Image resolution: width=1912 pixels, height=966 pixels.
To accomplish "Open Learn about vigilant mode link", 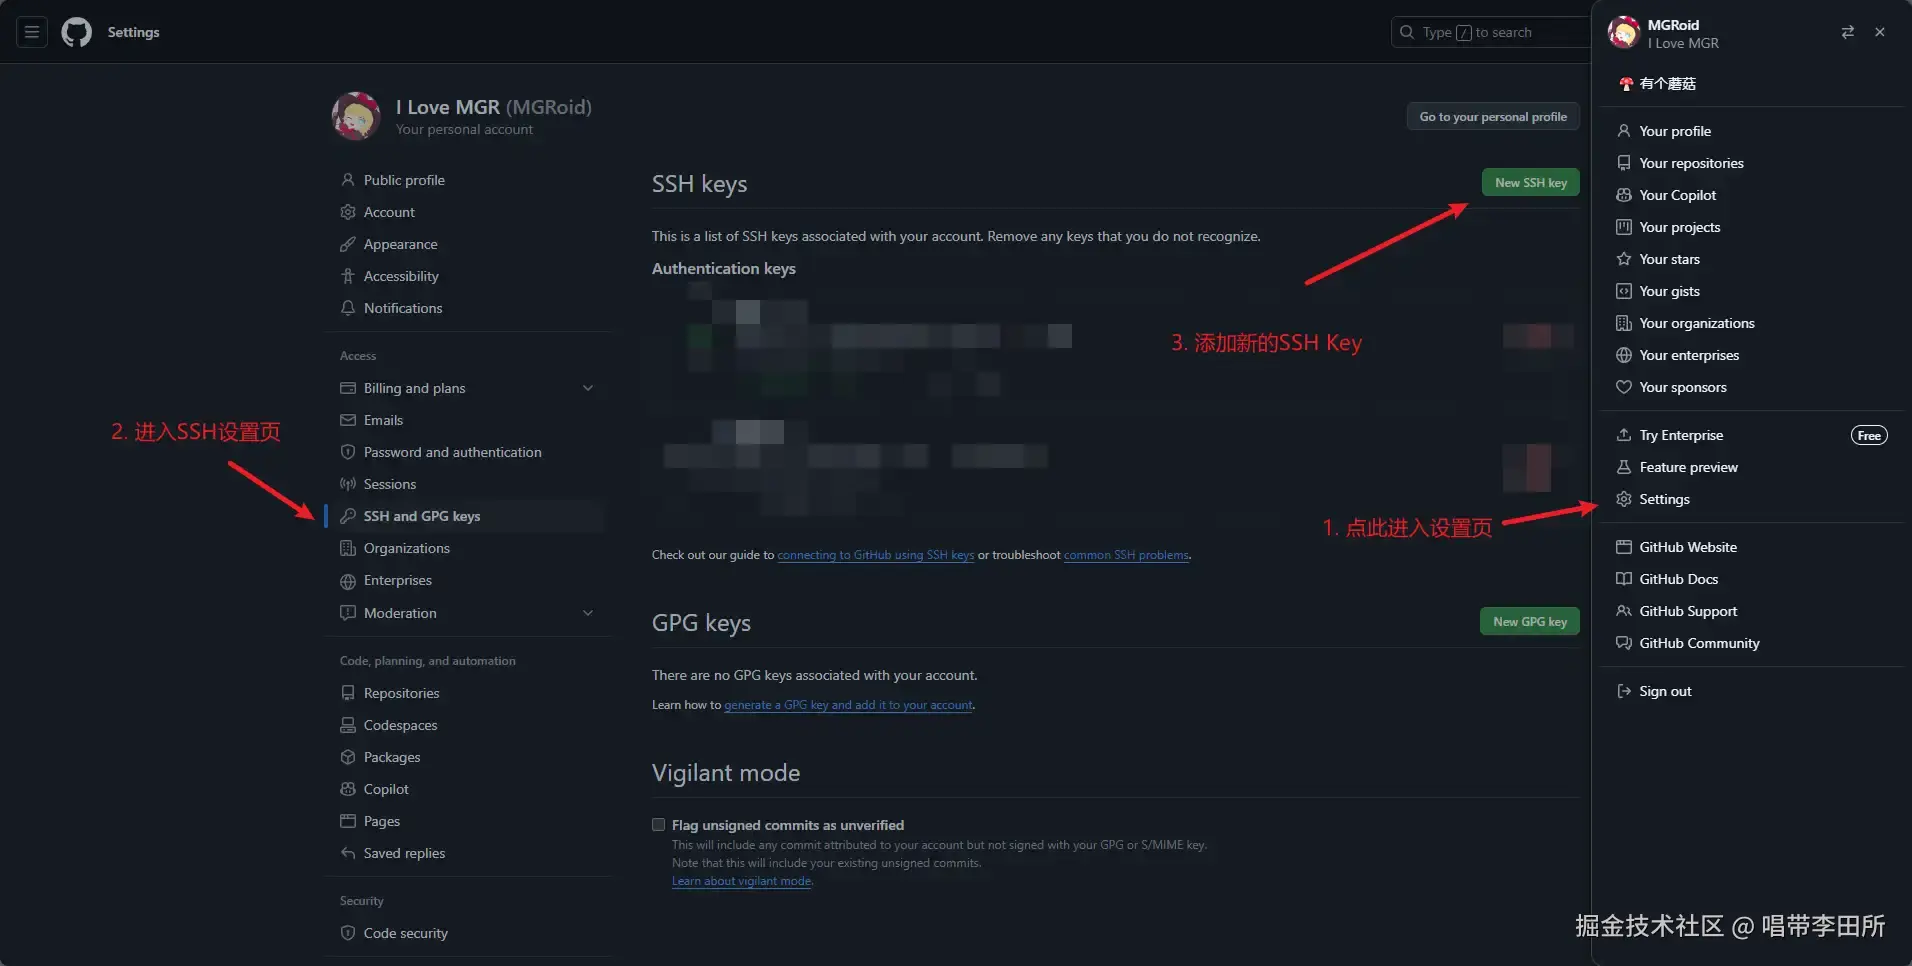I will 741,881.
